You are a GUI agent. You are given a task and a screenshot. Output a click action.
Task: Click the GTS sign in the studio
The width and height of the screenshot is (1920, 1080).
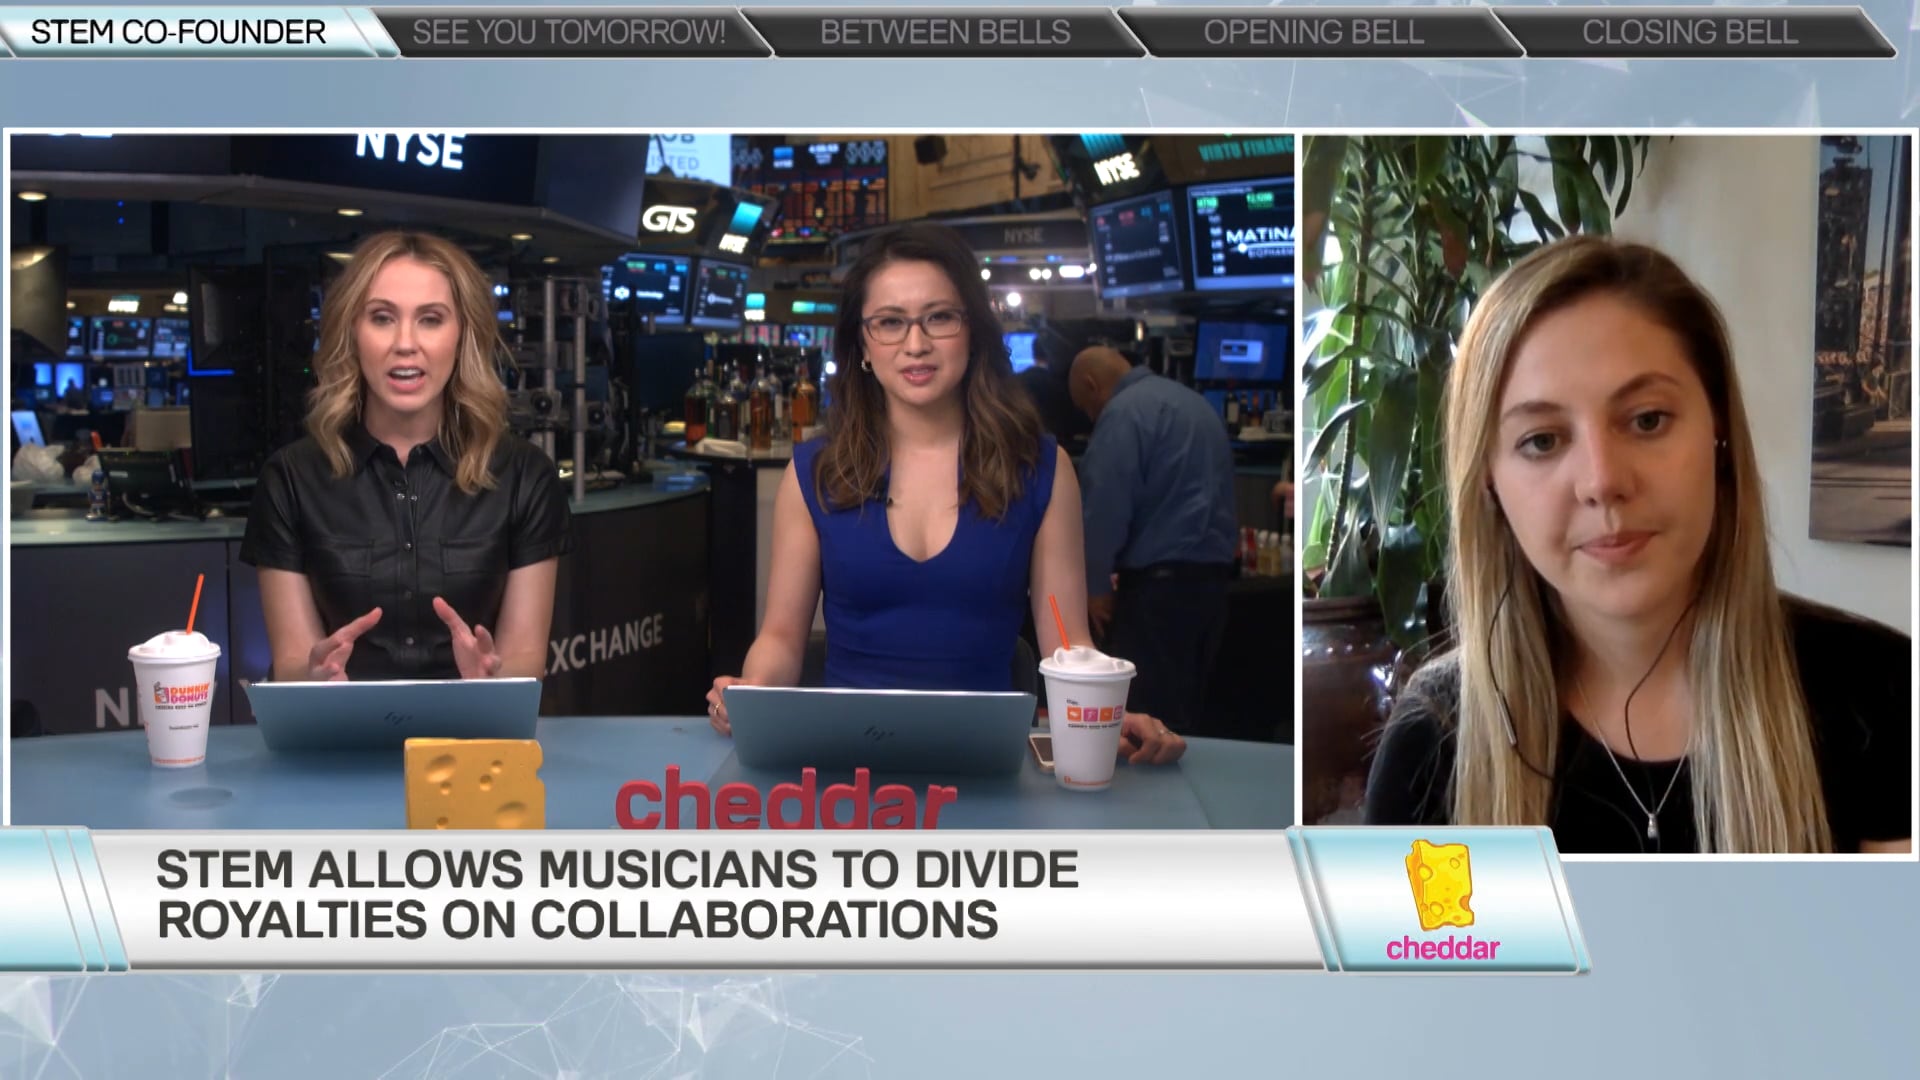[x=668, y=220]
